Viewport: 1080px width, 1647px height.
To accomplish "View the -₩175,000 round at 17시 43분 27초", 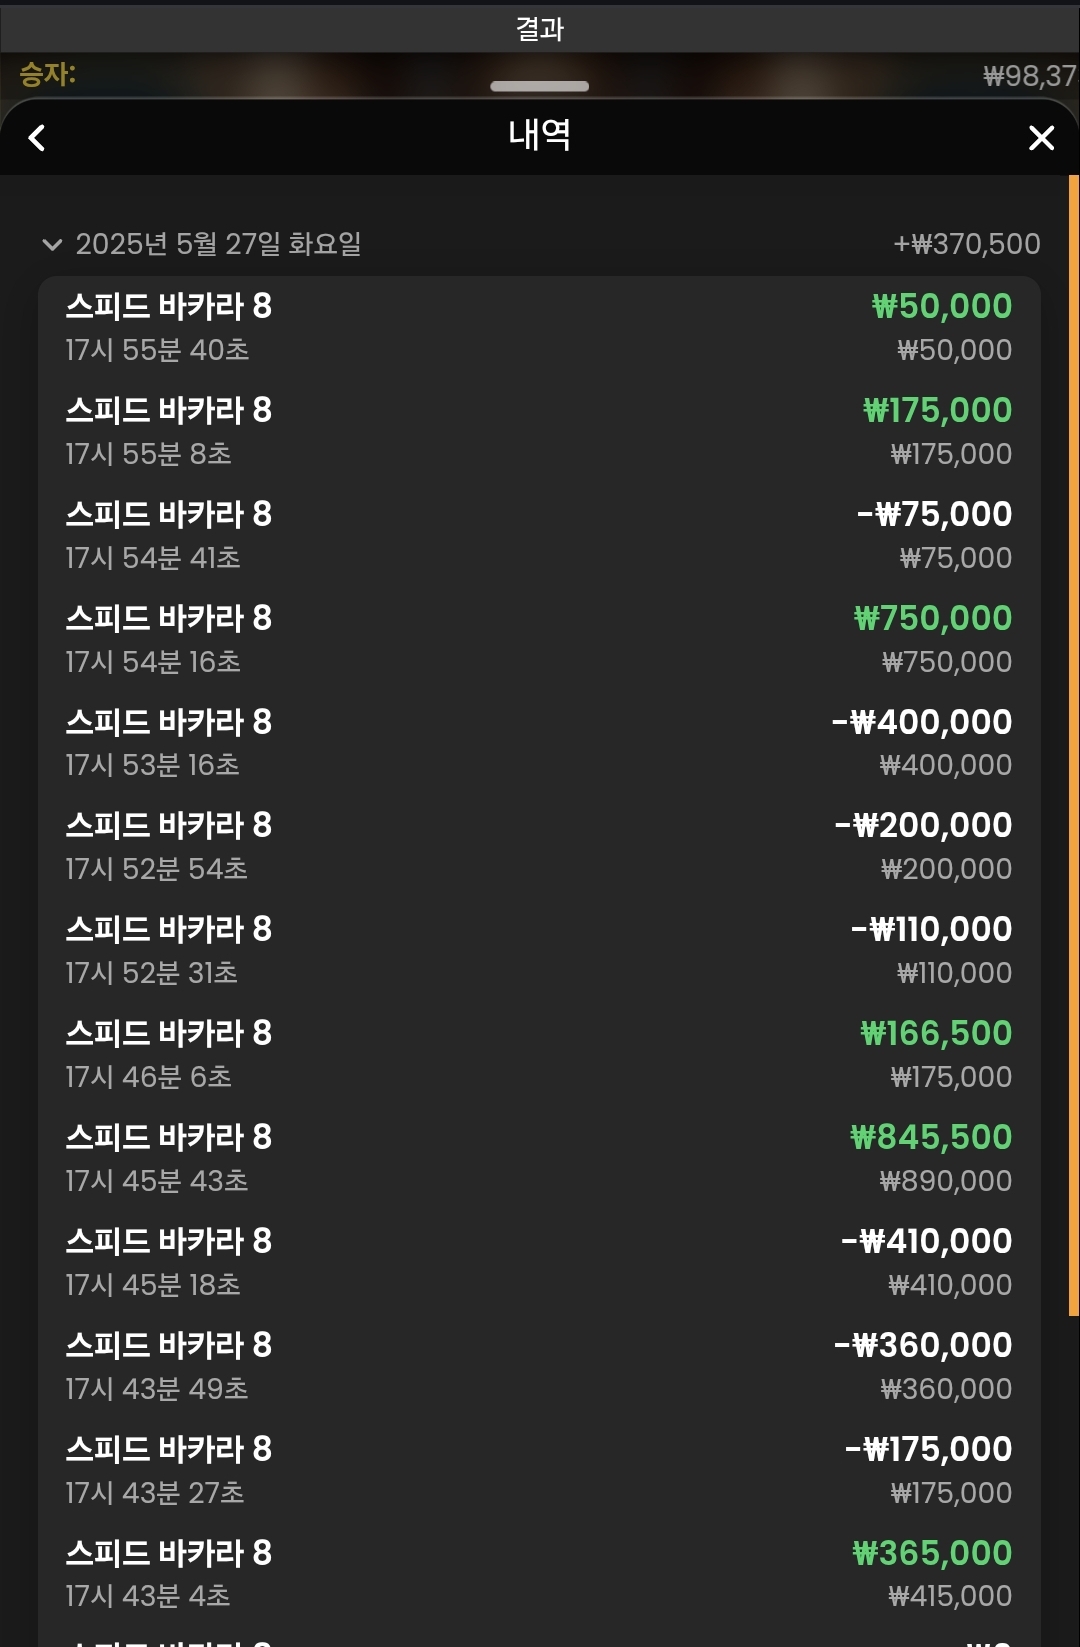I will pos(540,1470).
